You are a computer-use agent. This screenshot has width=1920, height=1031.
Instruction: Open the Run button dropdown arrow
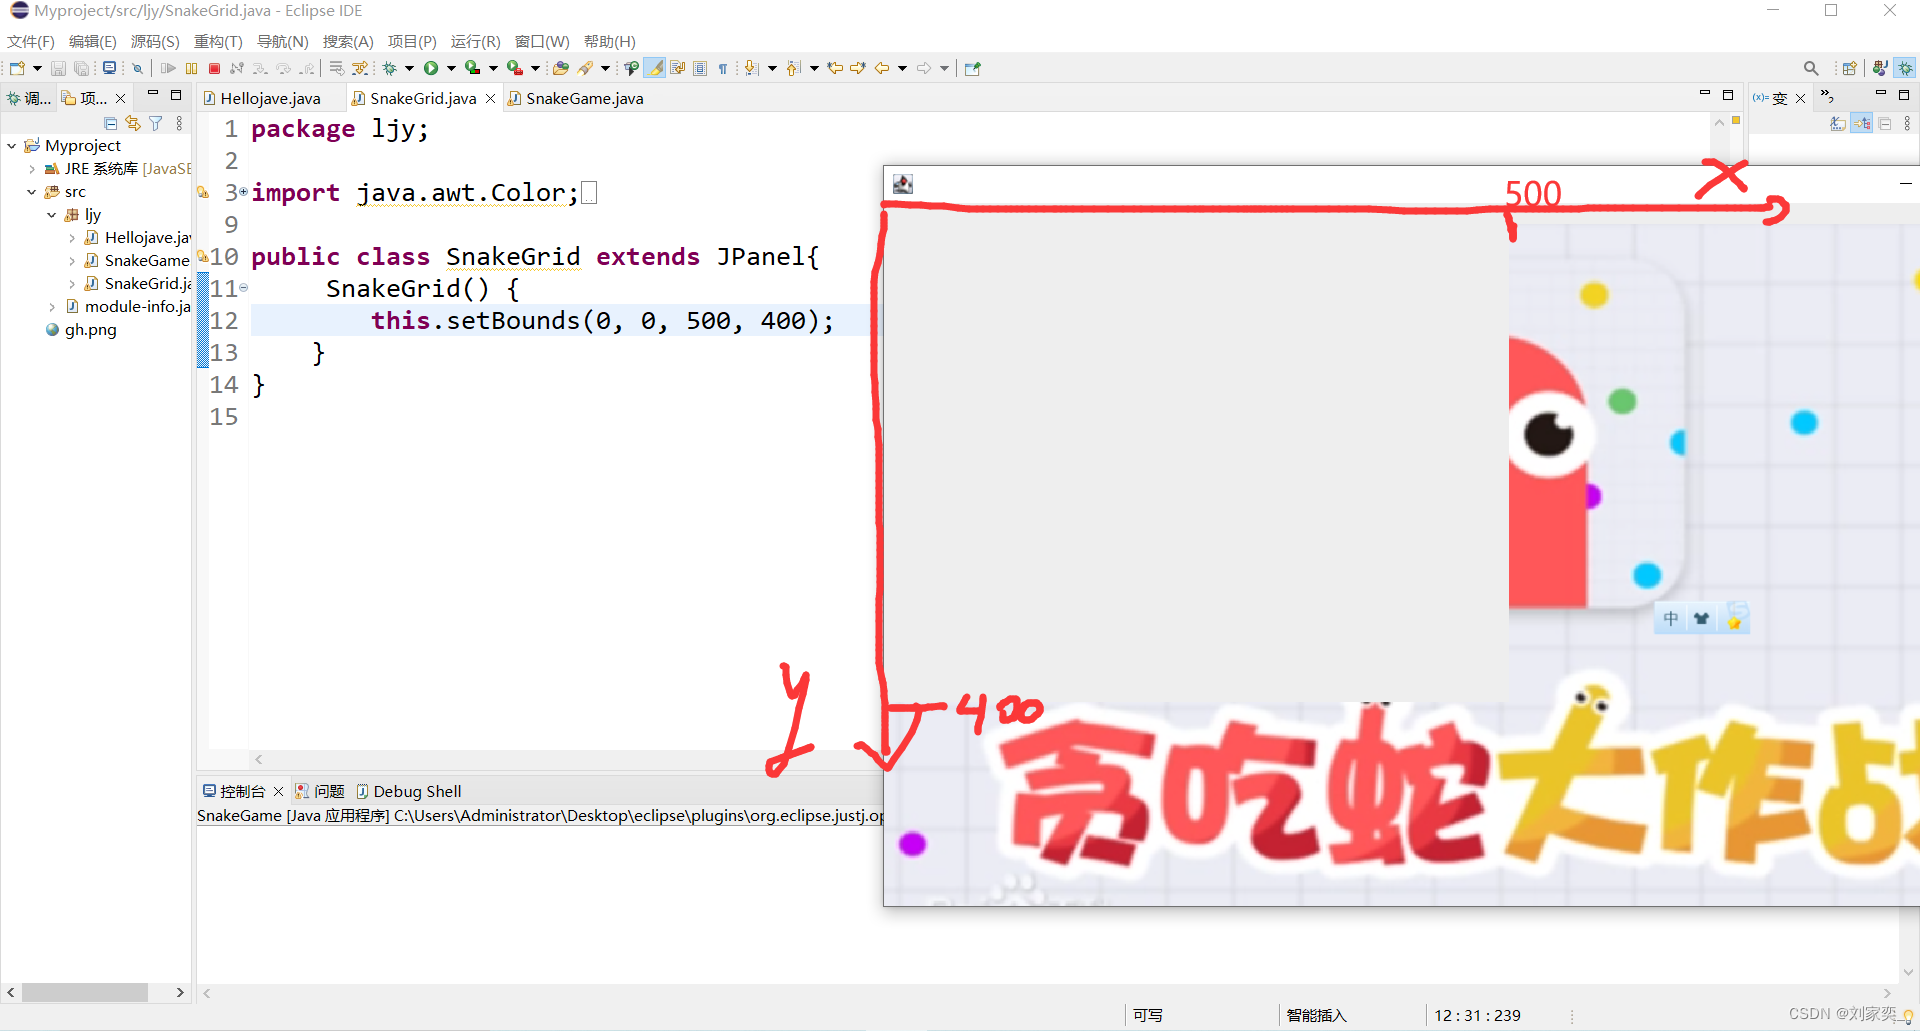click(x=452, y=67)
